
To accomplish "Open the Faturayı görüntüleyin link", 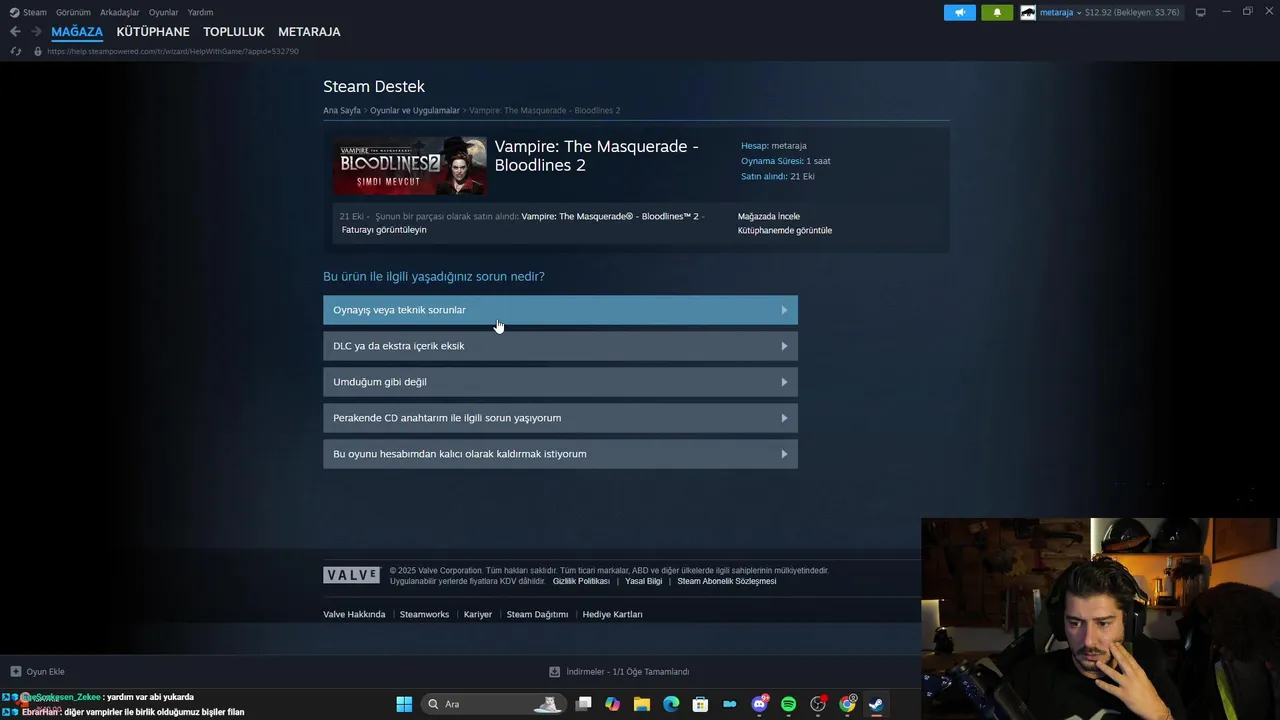I will pyautogui.click(x=384, y=230).
